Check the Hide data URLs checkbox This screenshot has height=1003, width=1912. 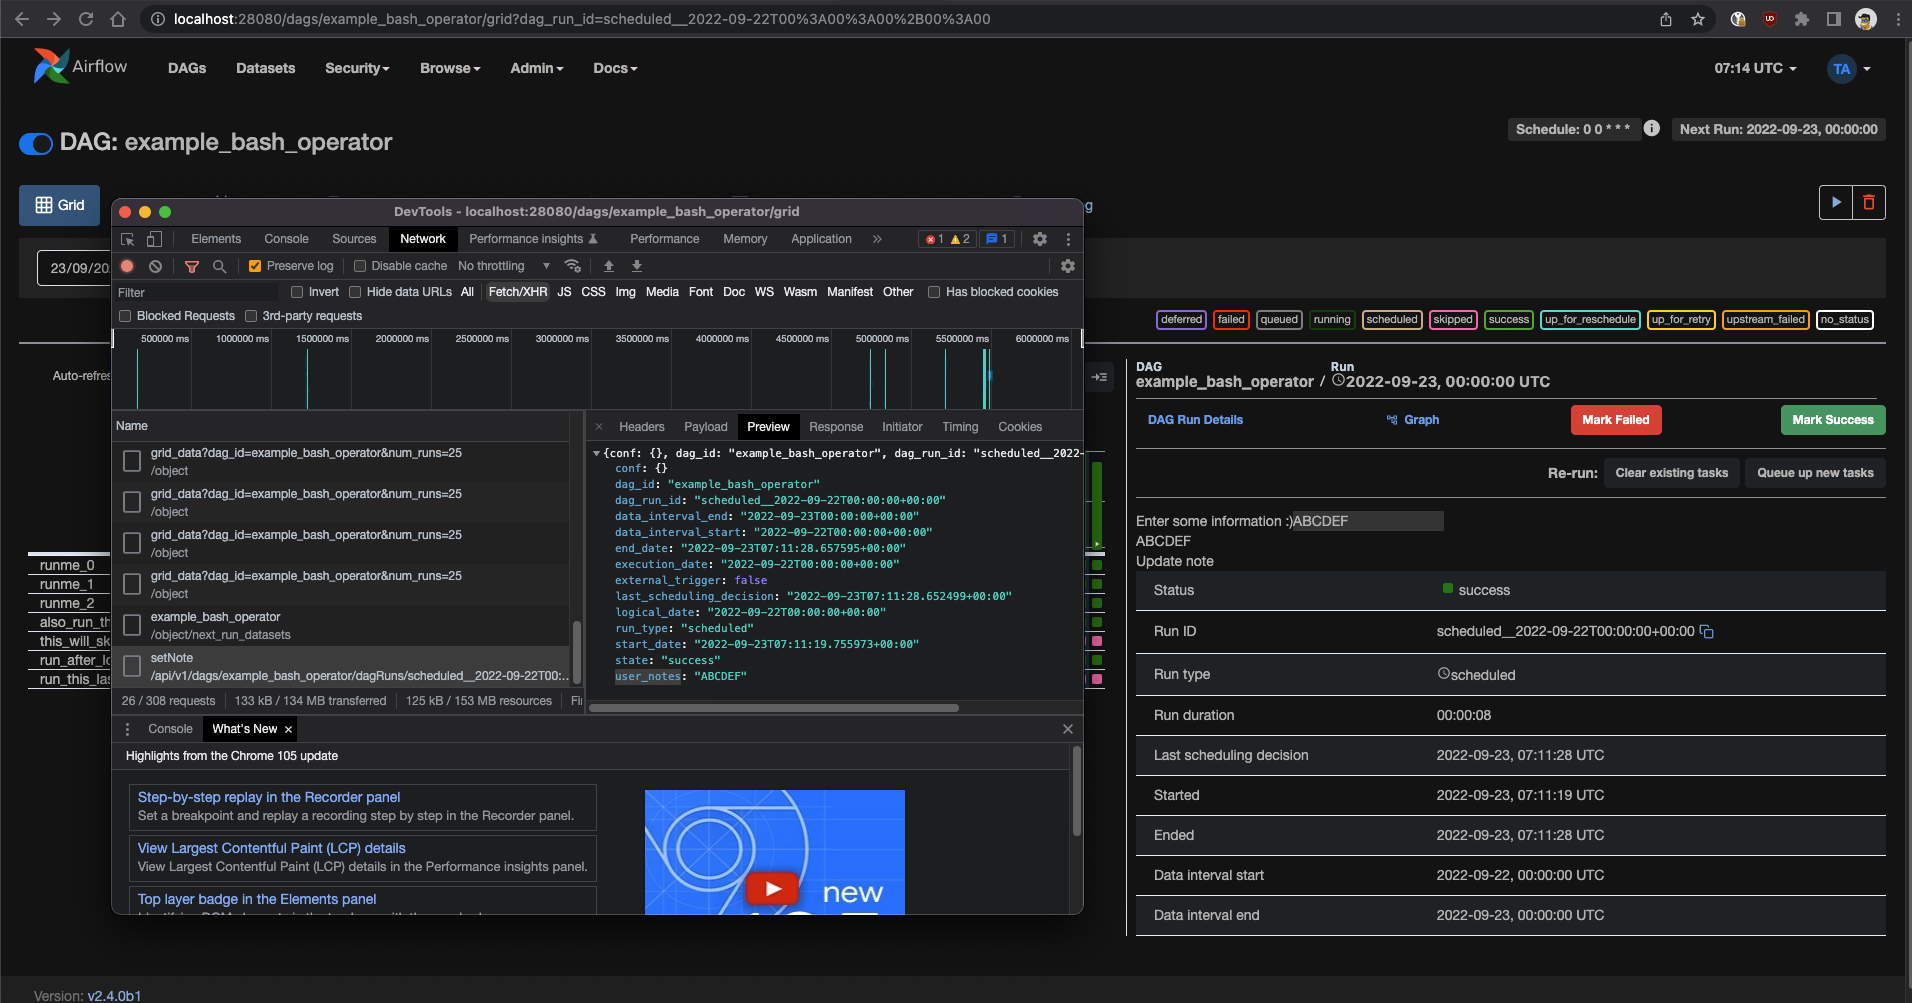pyautogui.click(x=355, y=292)
